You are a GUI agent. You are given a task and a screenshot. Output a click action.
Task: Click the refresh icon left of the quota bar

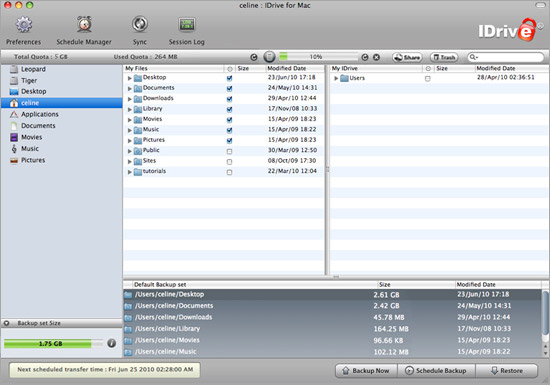tap(254, 57)
